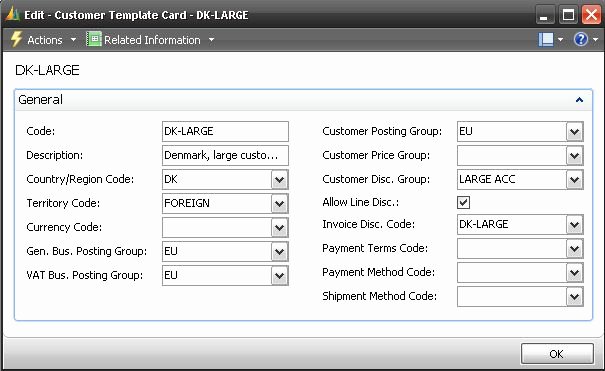Viewport: 605px width, 371px height.
Task: Expand the customize layout dropdown arrow
Action: [x=560, y=39]
